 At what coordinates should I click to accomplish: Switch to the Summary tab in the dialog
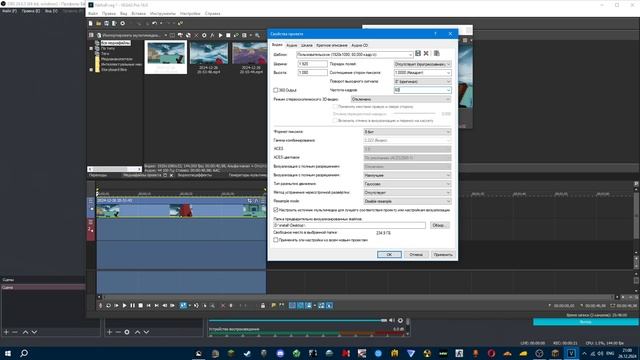[332, 45]
